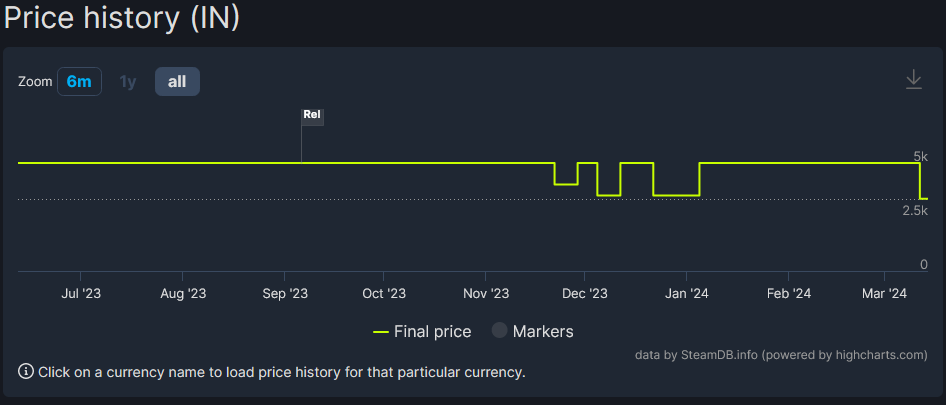Select the 6m zoom button
The height and width of the screenshot is (405, 946).
(79, 81)
